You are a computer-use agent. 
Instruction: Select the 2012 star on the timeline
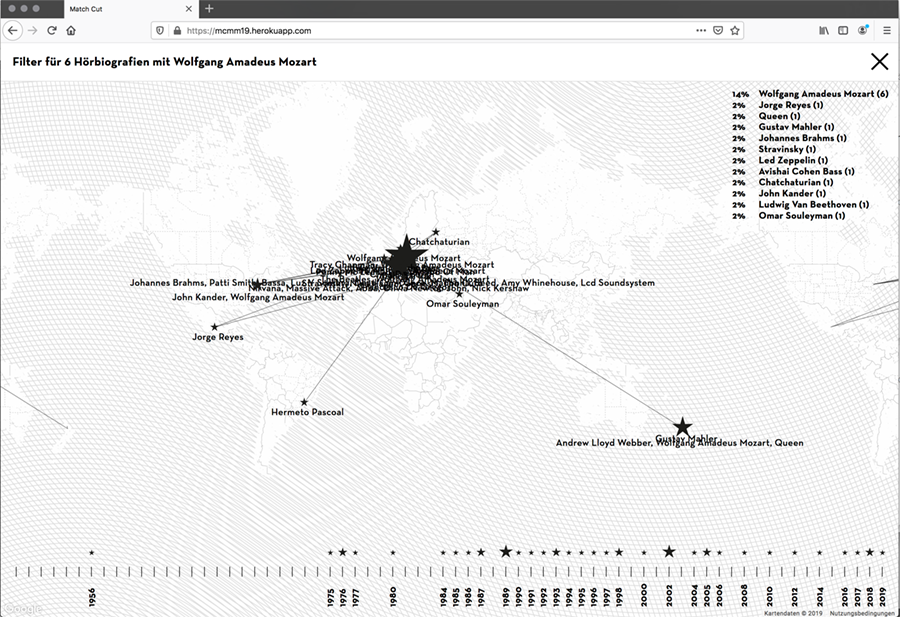click(794, 553)
